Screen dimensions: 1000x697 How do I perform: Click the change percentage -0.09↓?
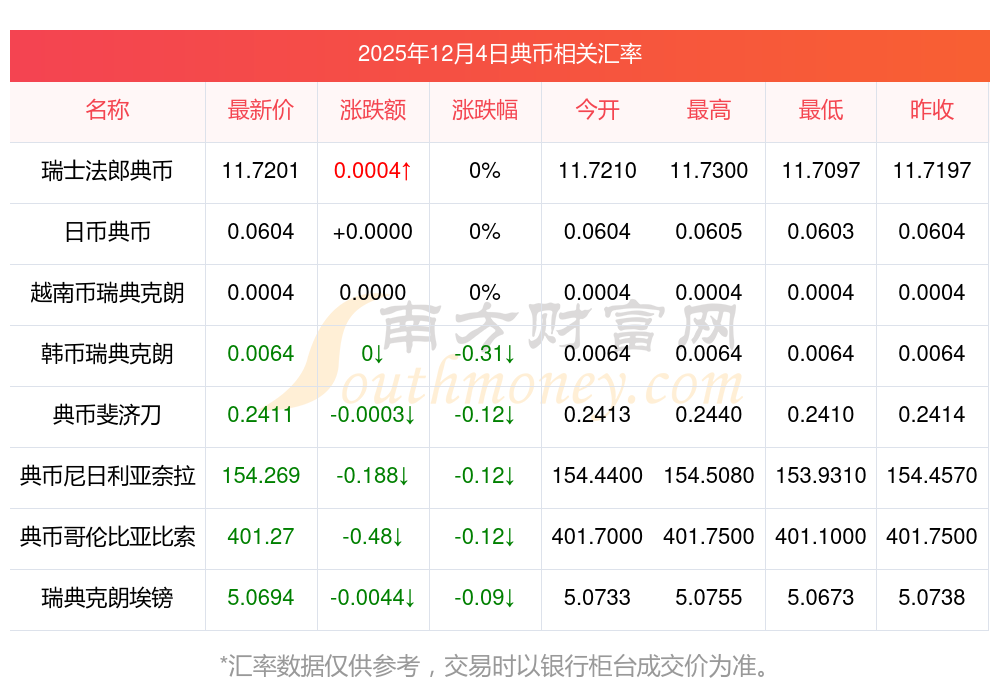coord(485,598)
